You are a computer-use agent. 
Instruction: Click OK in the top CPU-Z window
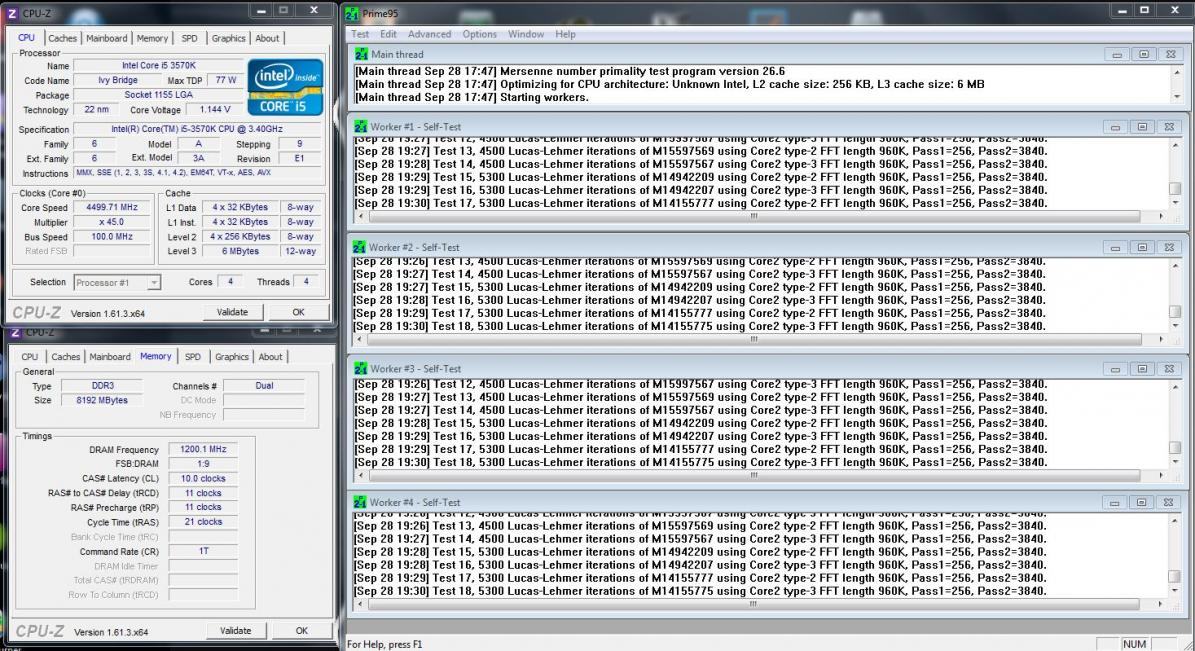coord(299,312)
